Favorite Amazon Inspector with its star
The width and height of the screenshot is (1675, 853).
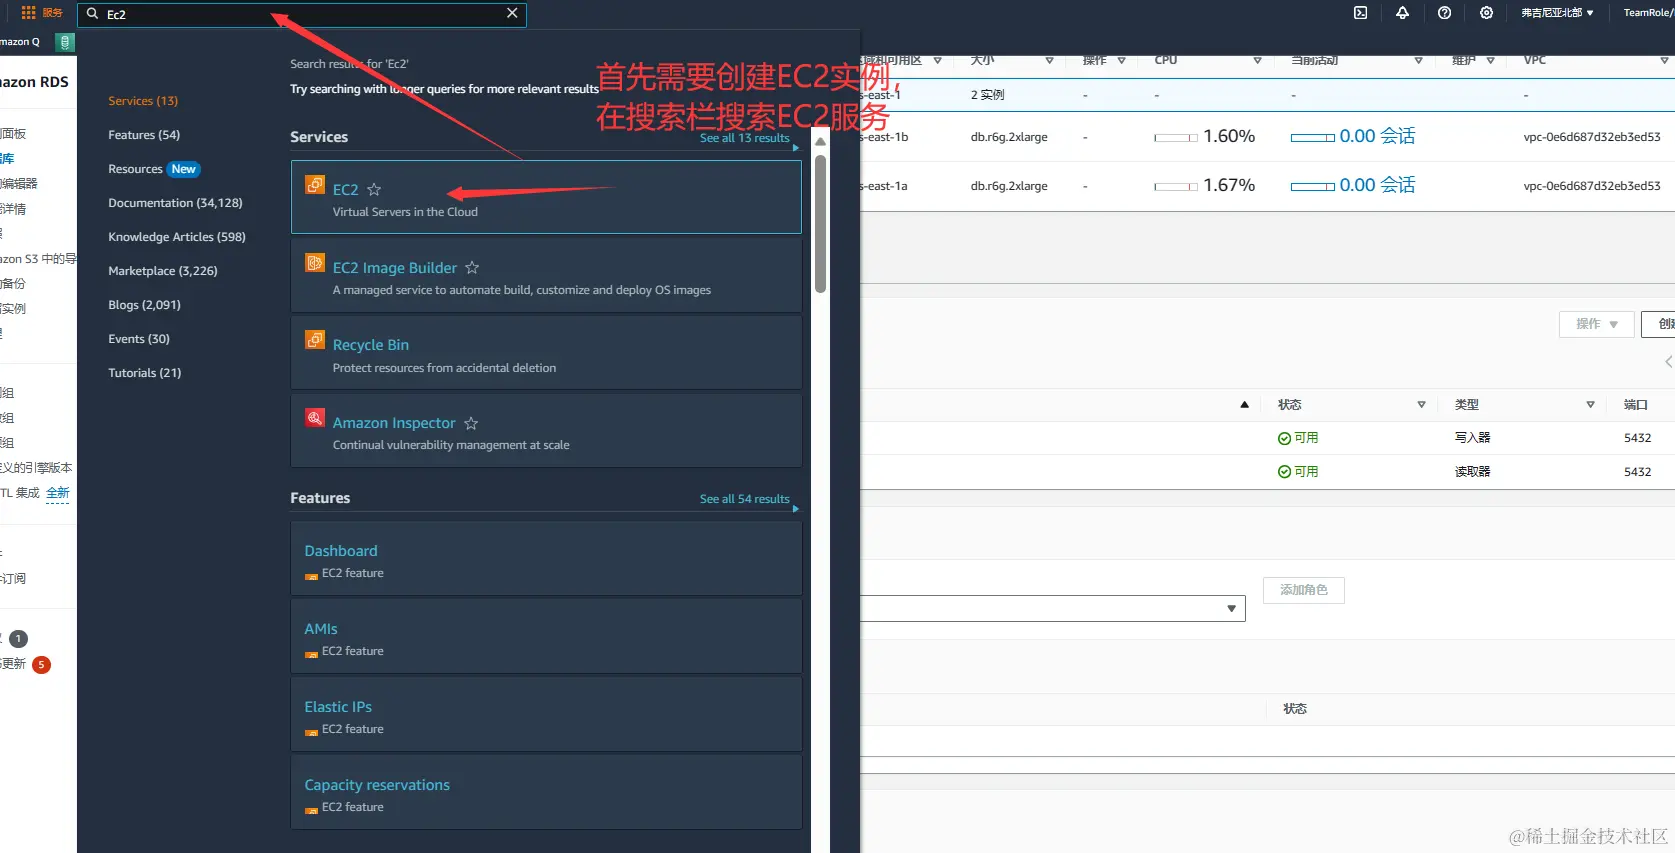pyautogui.click(x=471, y=423)
